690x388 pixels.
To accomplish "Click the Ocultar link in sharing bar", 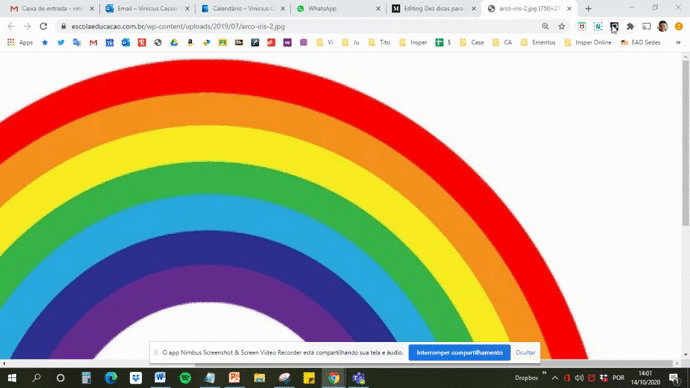I will tap(525, 352).
